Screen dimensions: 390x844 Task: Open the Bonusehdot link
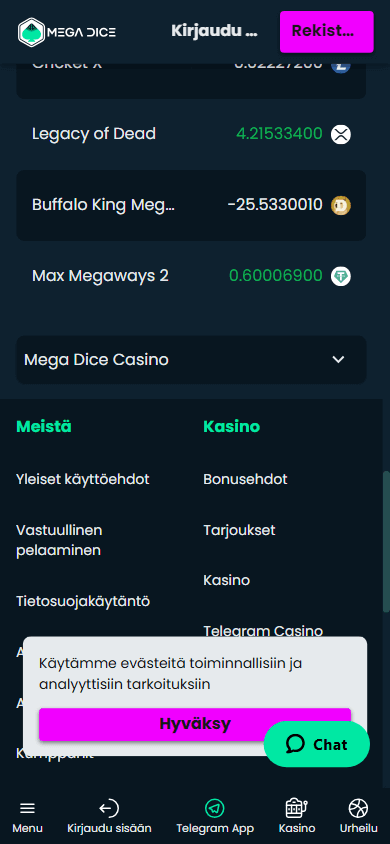click(x=245, y=479)
